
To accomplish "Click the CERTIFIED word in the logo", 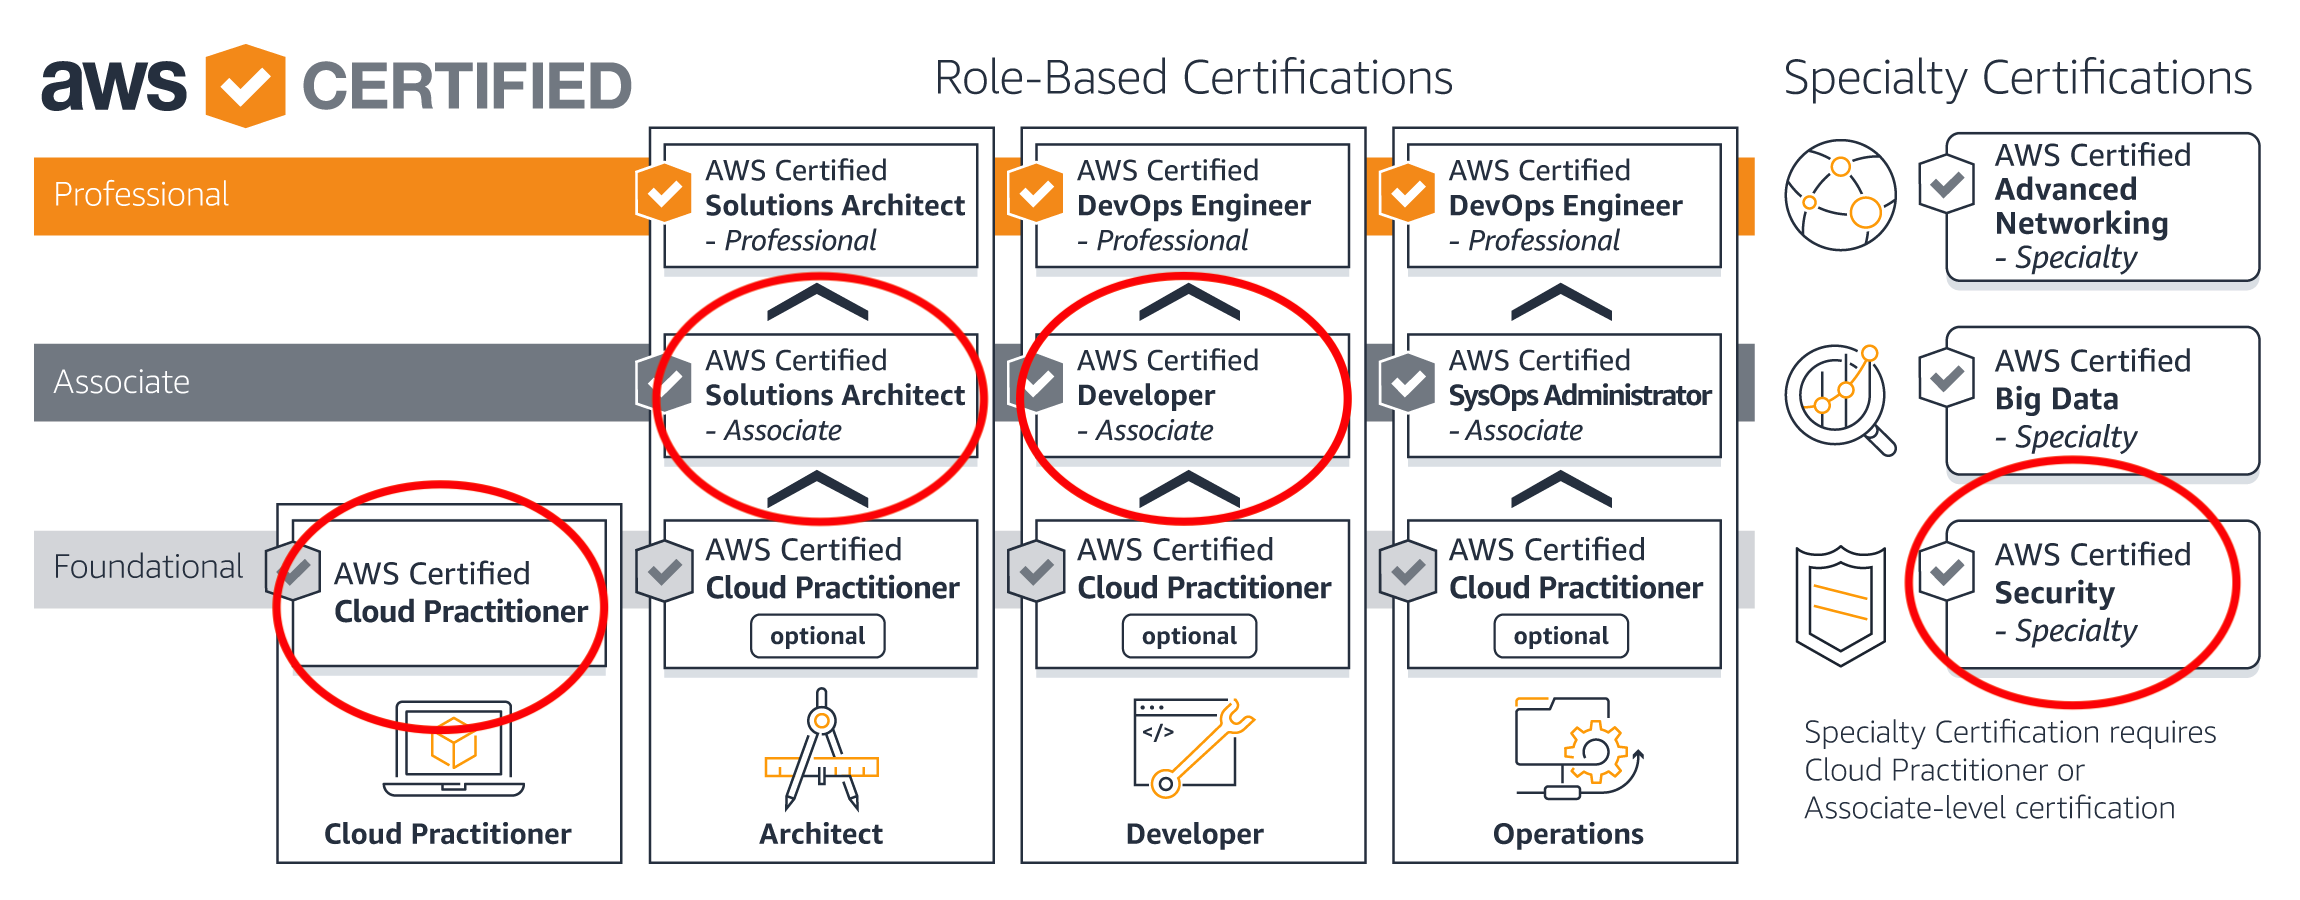I will coord(467,86).
